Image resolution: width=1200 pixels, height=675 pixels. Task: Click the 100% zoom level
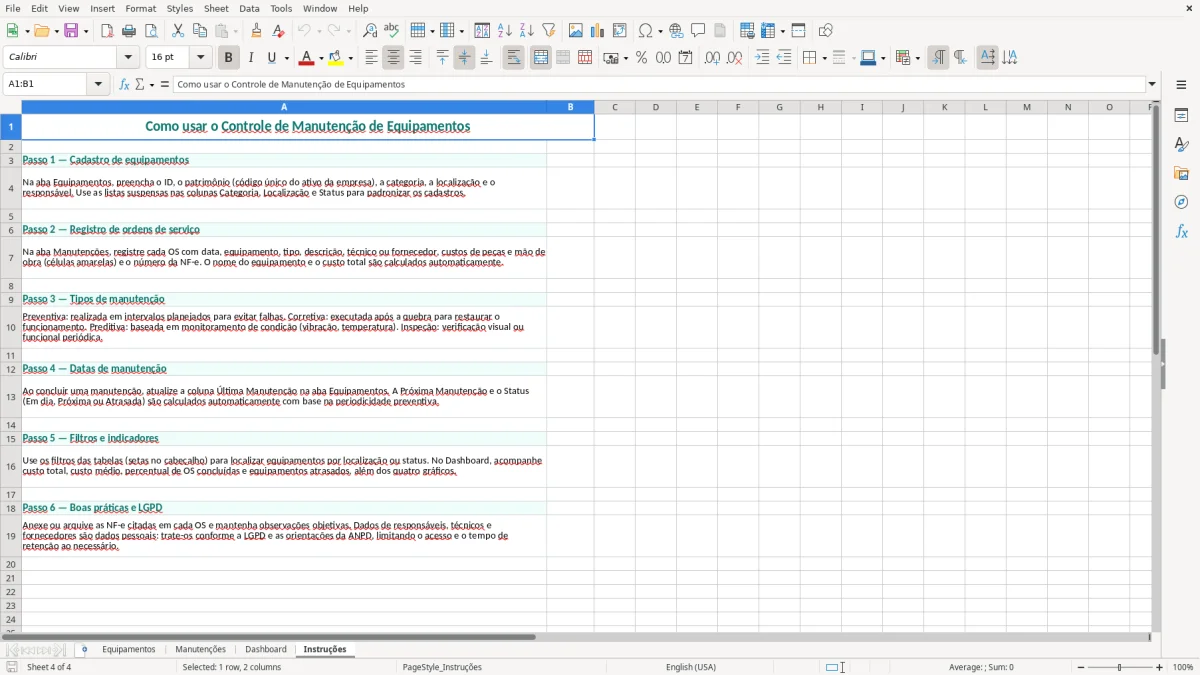pyautogui.click(x=1183, y=667)
